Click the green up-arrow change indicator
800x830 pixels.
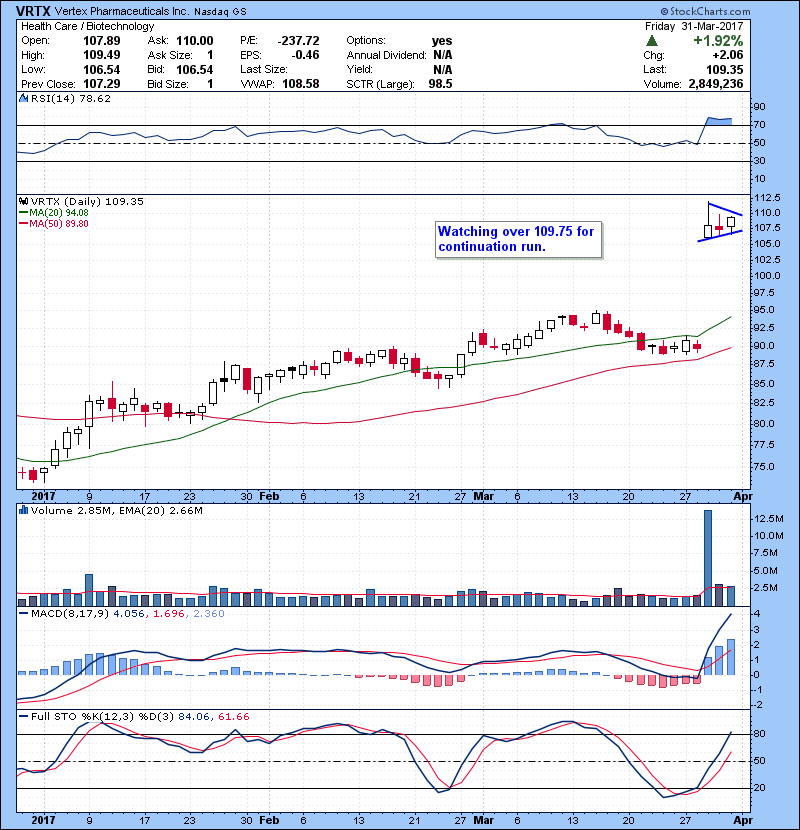652,40
